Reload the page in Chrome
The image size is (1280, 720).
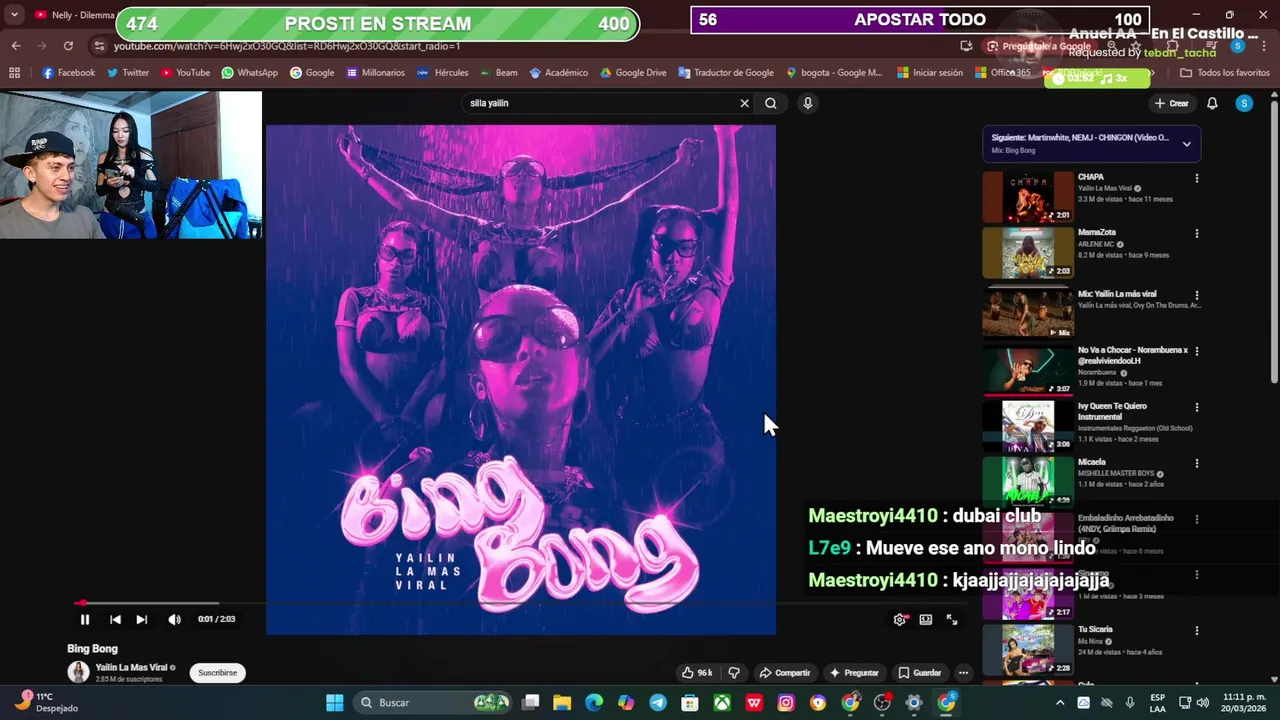click(68, 46)
